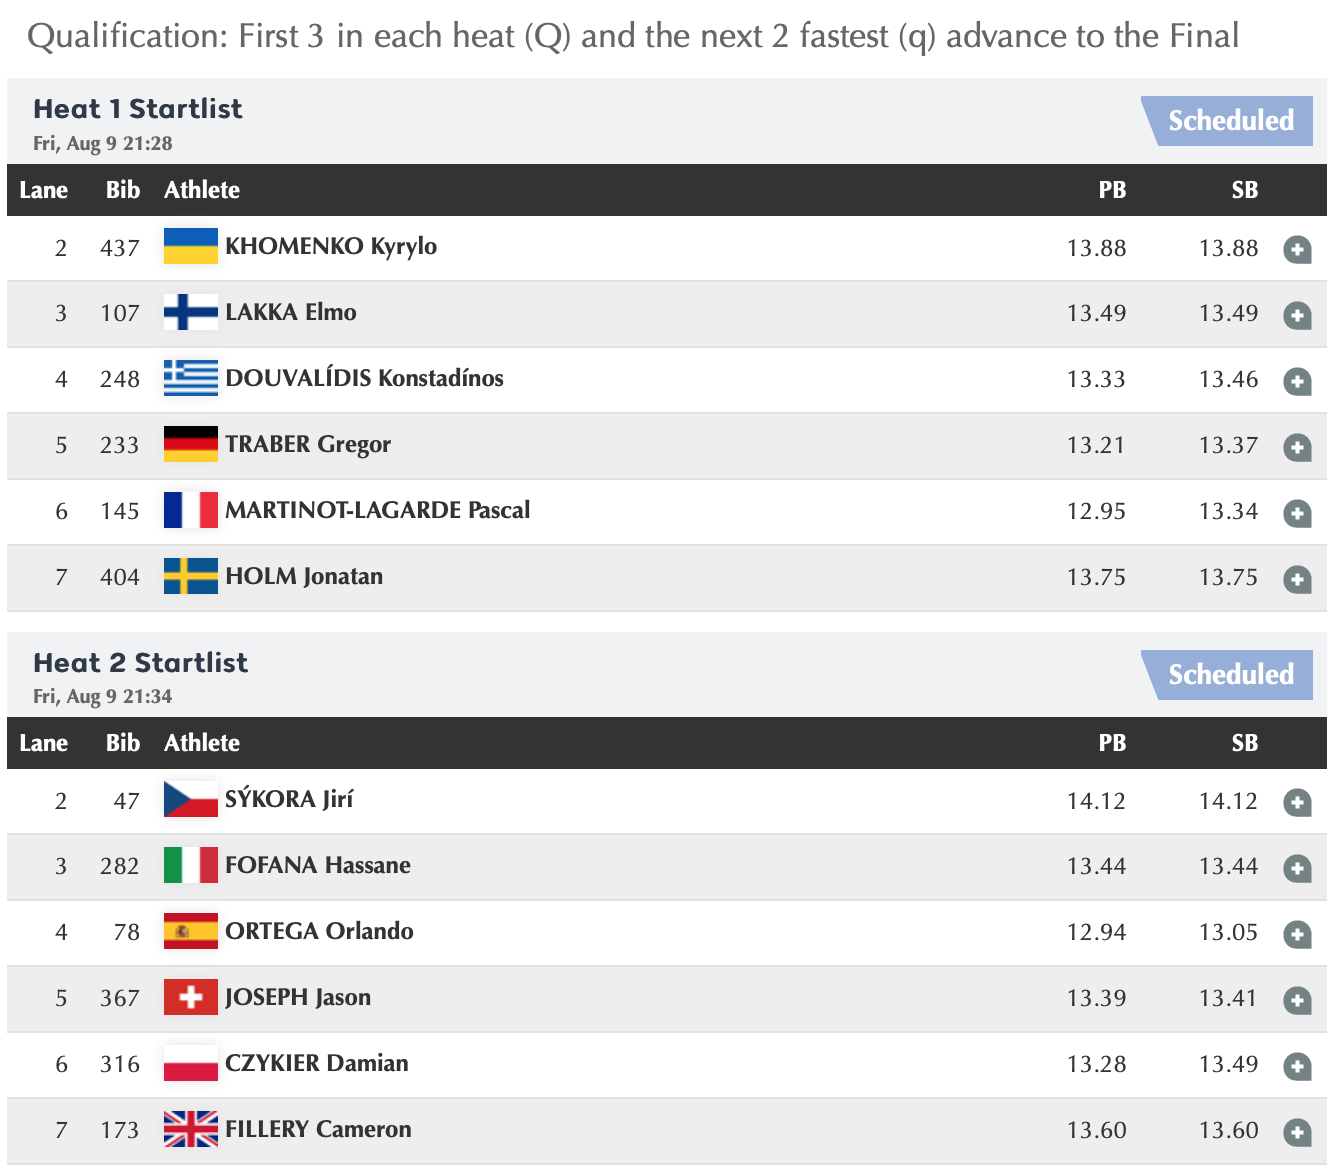Image resolution: width=1330 pixels, height=1170 pixels.
Task: Click plus icon next to JOSEPH Jason
Action: pos(1297,1000)
